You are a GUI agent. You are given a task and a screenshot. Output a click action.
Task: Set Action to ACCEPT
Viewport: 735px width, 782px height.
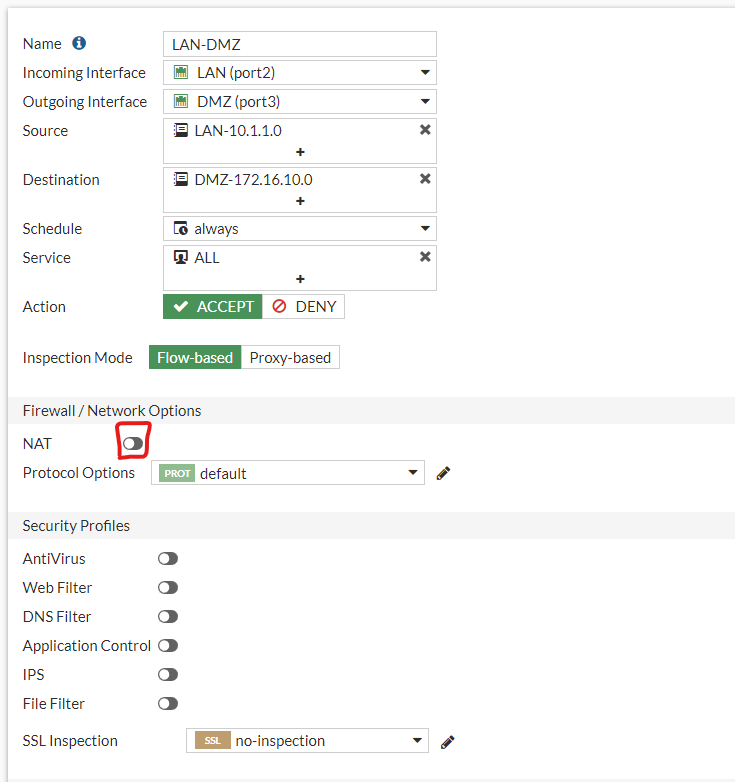pyautogui.click(x=213, y=306)
